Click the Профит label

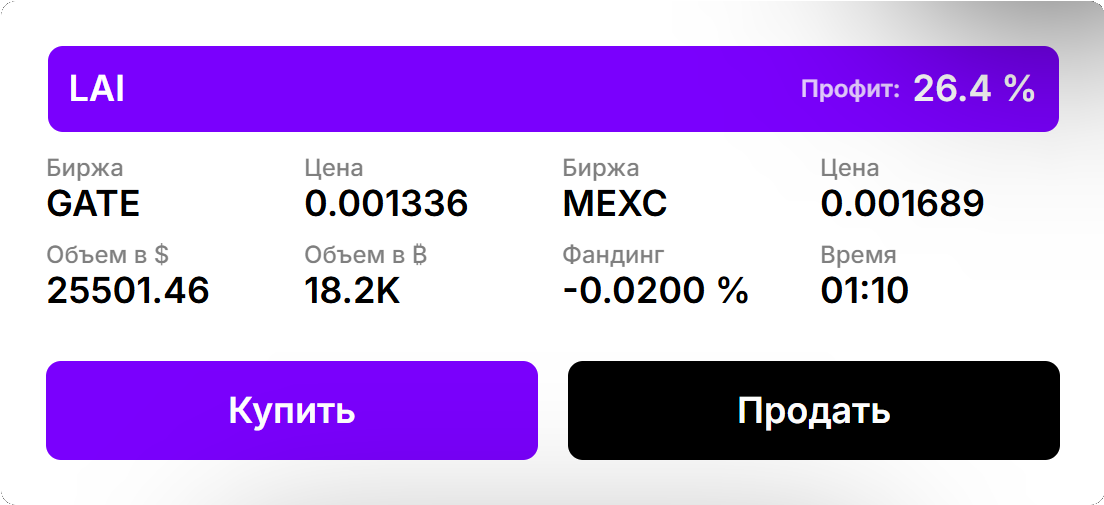[x=851, y=89]
